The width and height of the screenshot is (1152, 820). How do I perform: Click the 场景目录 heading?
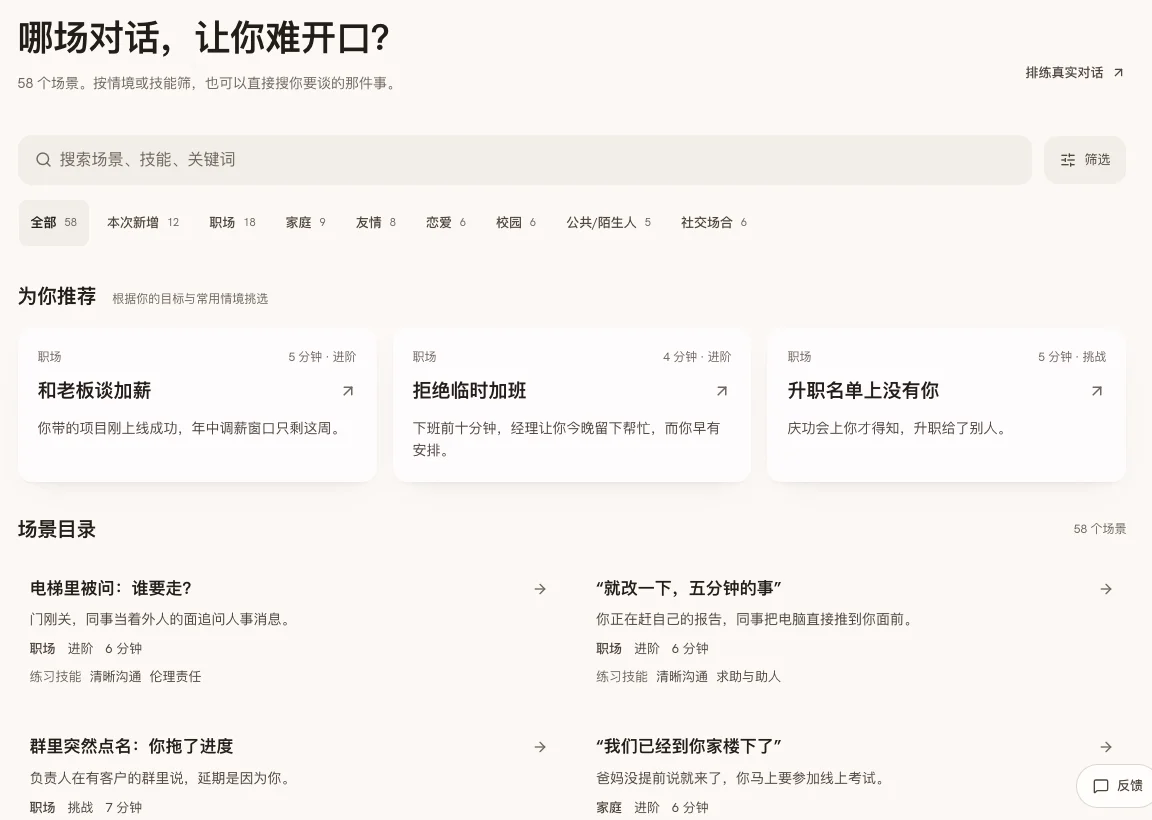(x=57, y=529)
